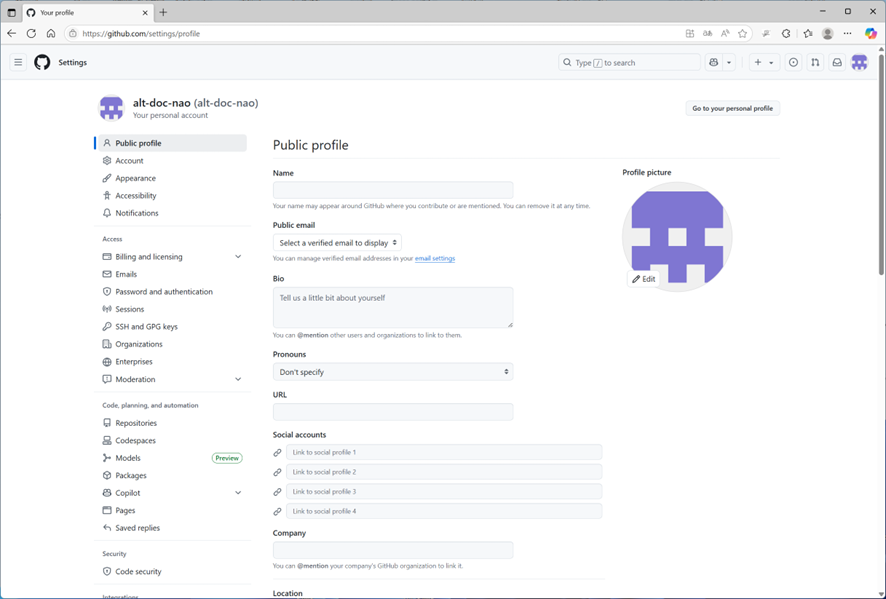
Task: Open Appearance settings in sidebar
Action: 172,178
